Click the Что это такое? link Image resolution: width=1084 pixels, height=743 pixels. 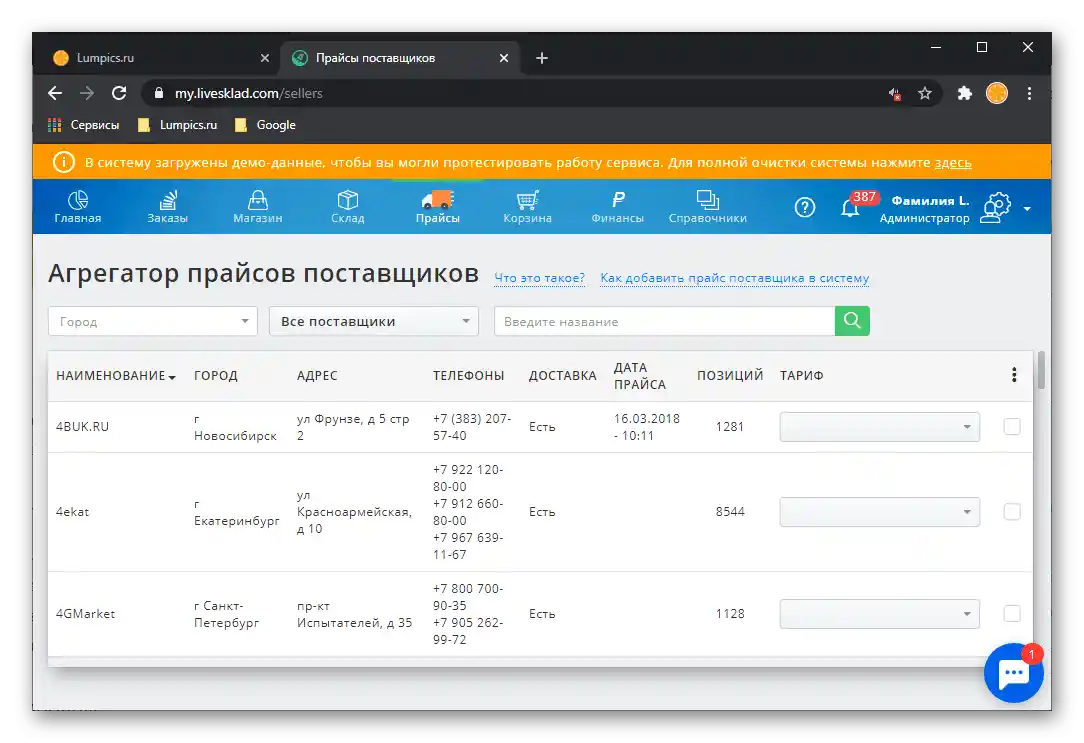click(x=540, y=278)
